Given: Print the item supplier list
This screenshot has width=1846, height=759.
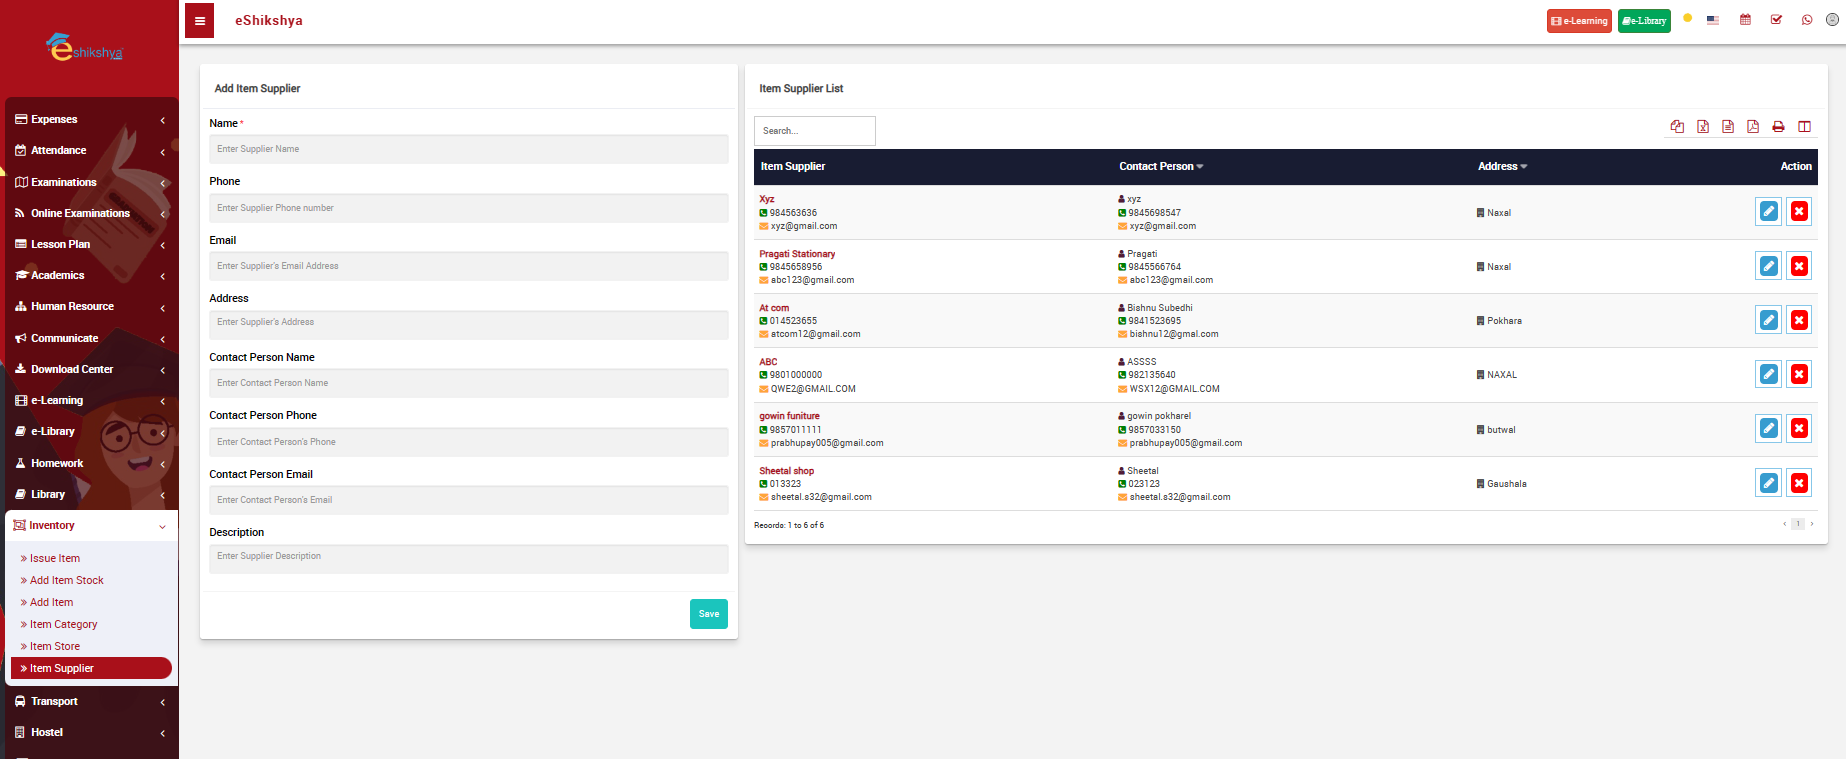Looking at the screenshot, I should click(x=1778, y=127).
